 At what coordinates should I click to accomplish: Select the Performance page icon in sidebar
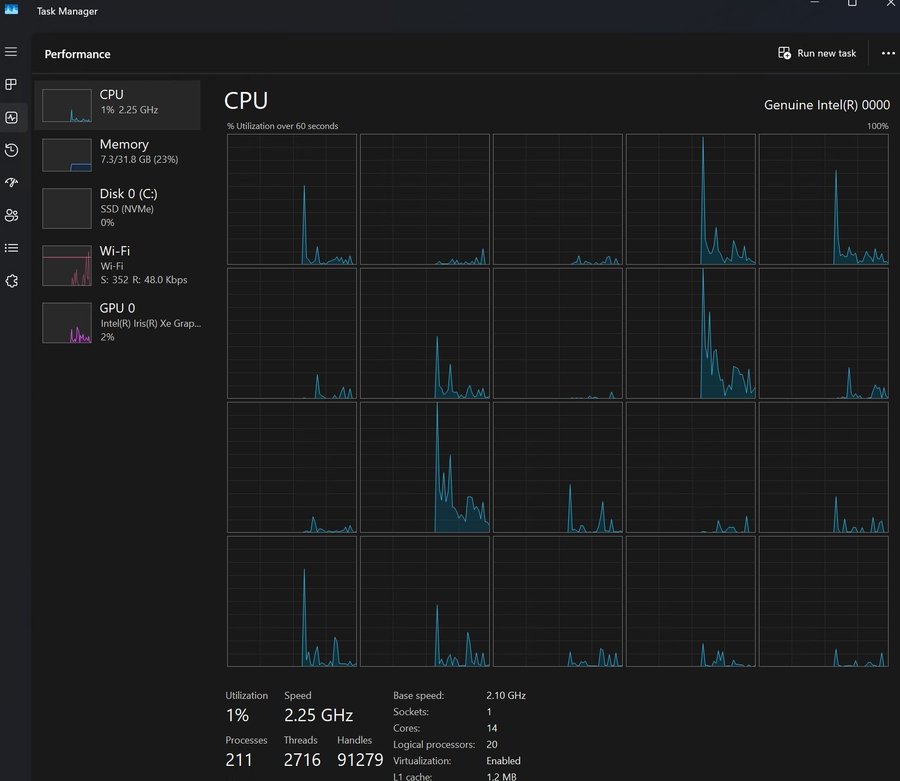[11, 117]
